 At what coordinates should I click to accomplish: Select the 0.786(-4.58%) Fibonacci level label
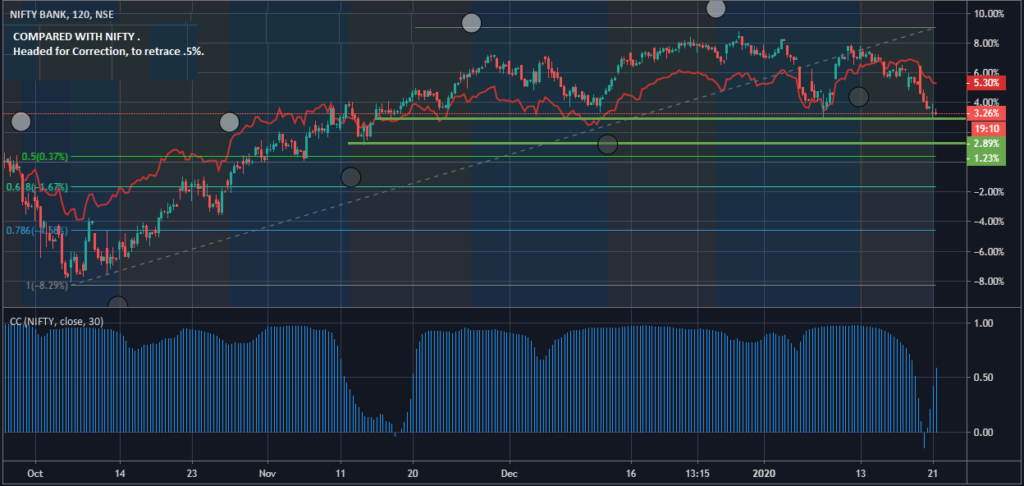pos(37,231)
